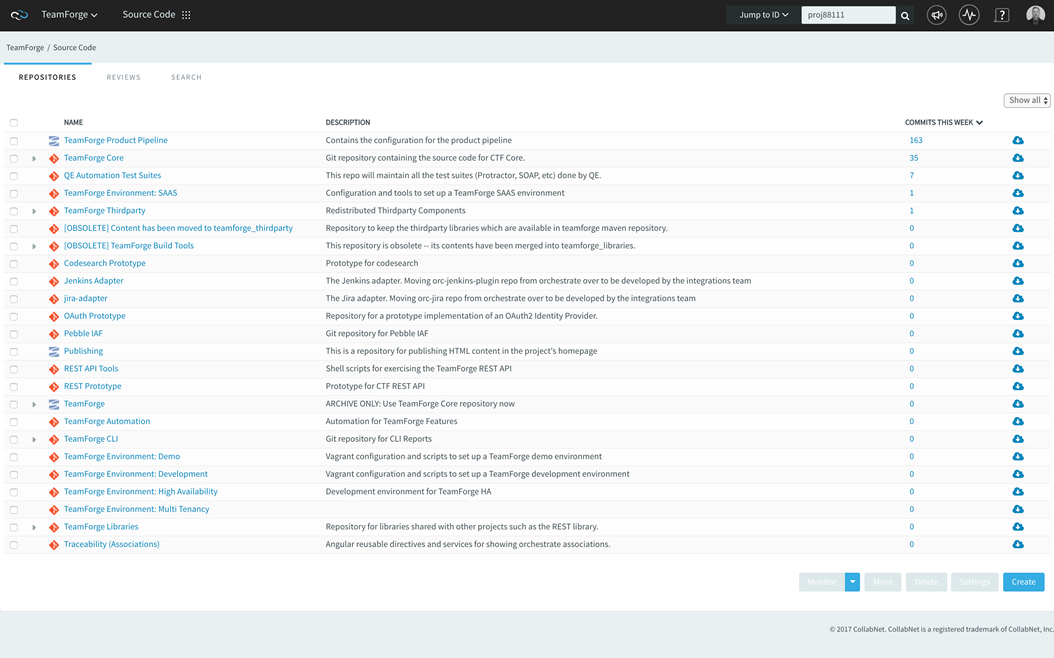This screenshot has height=658, width=1054.
Task: Open the TeamForge Environment: Demo repository link
Action: tap(122, 456)
